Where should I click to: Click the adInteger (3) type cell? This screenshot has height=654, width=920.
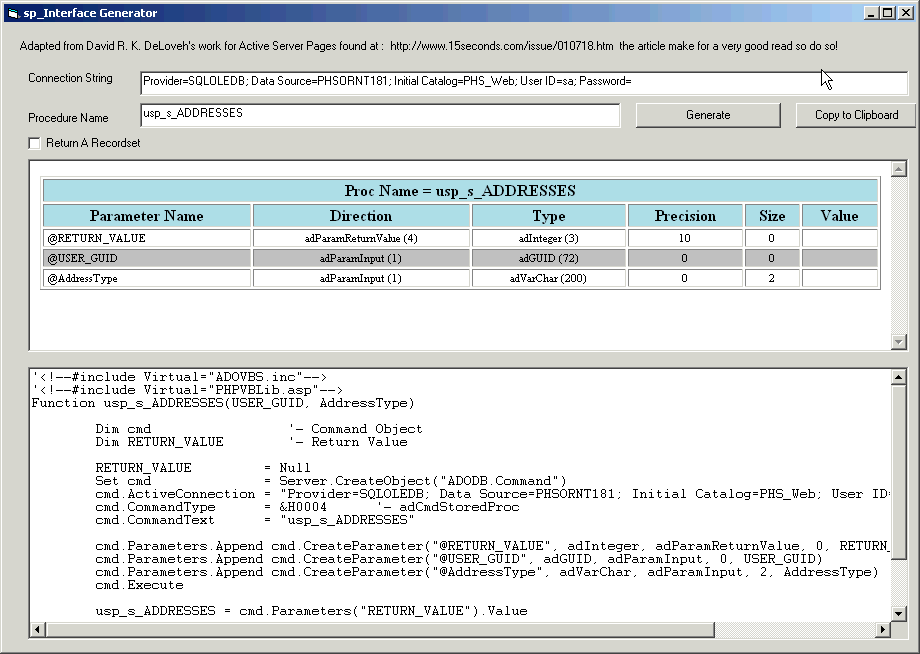(x=549, y=238)
